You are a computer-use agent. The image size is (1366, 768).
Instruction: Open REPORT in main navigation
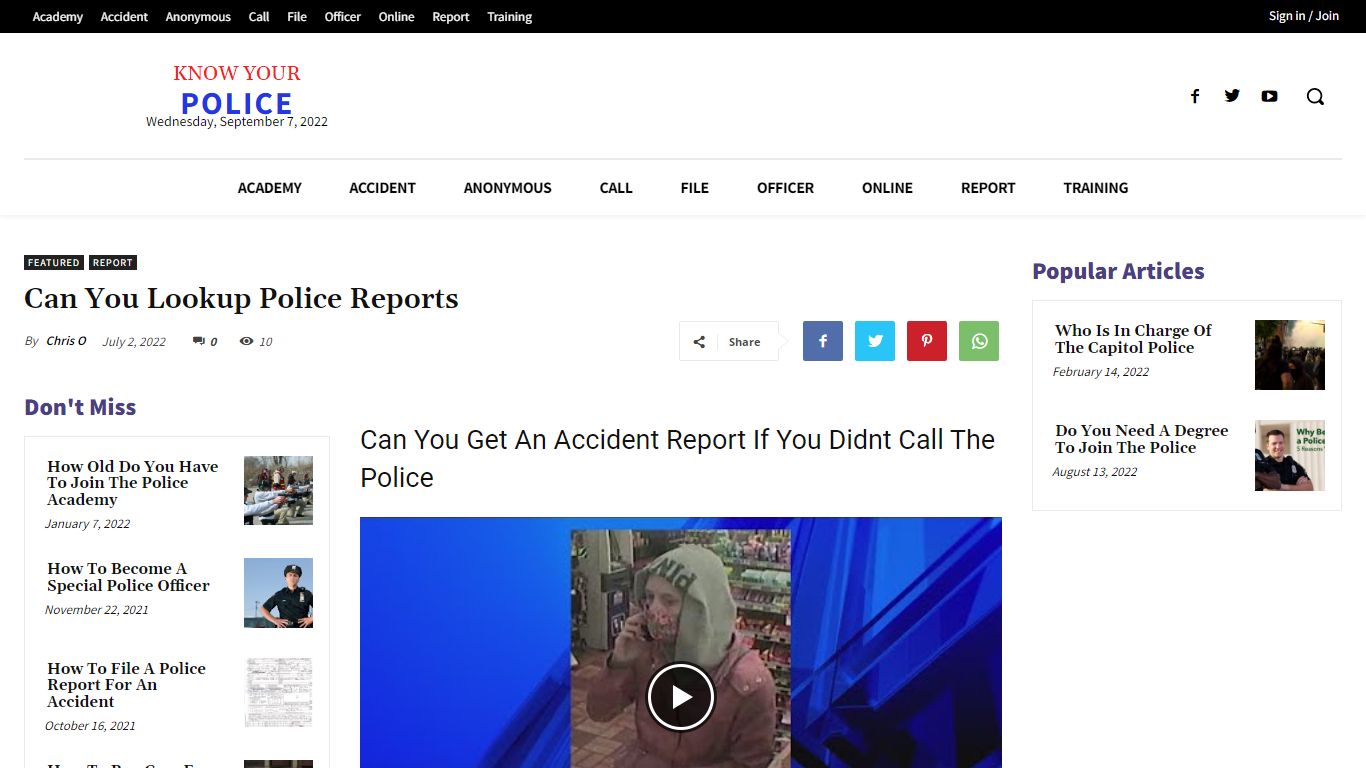[x=988, y=188]
